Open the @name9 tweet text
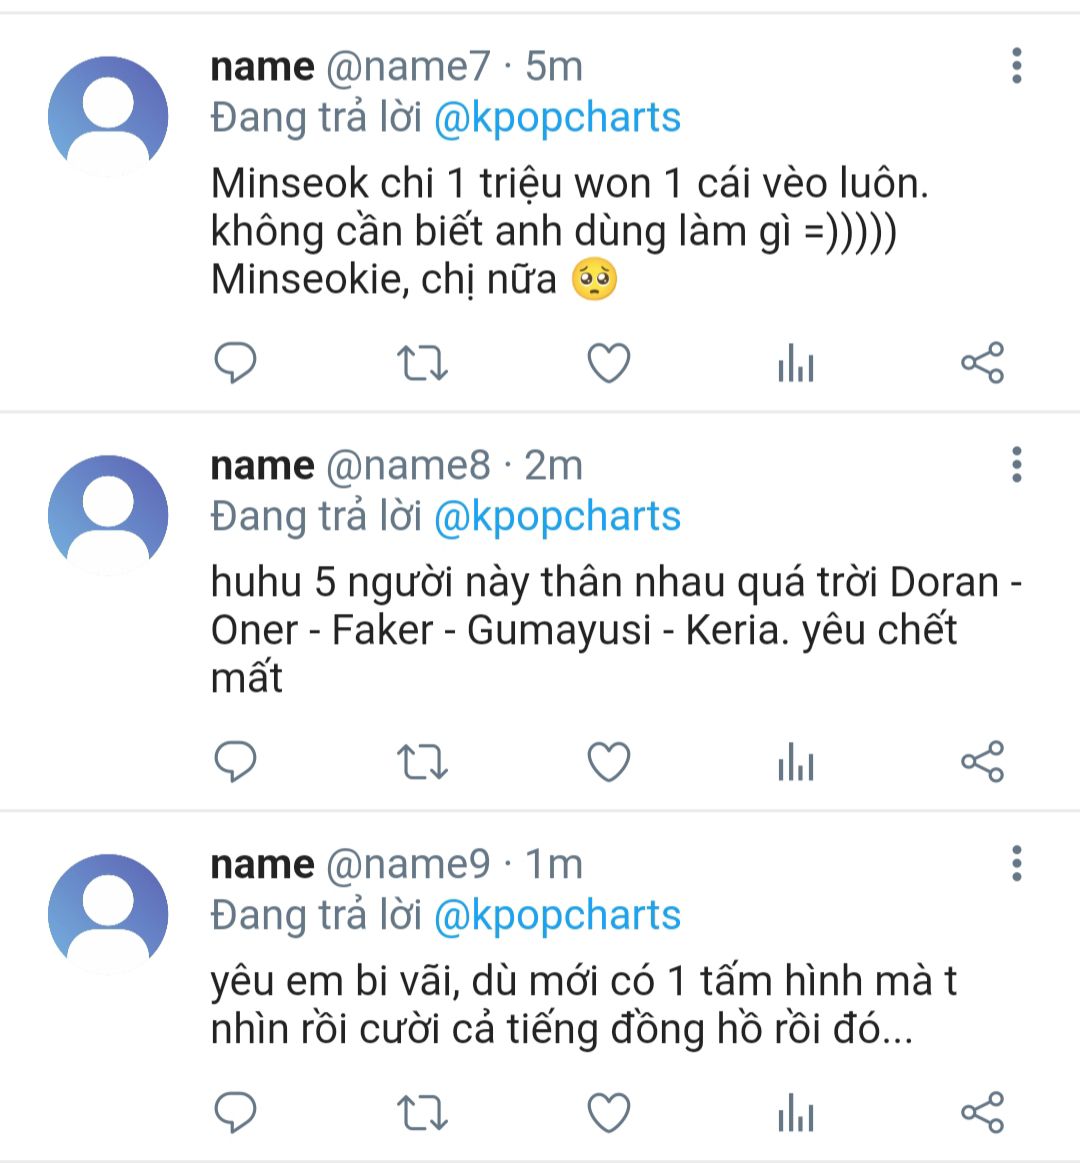The height and width of the screenshot is (1163, 1080). point(584,1005)
